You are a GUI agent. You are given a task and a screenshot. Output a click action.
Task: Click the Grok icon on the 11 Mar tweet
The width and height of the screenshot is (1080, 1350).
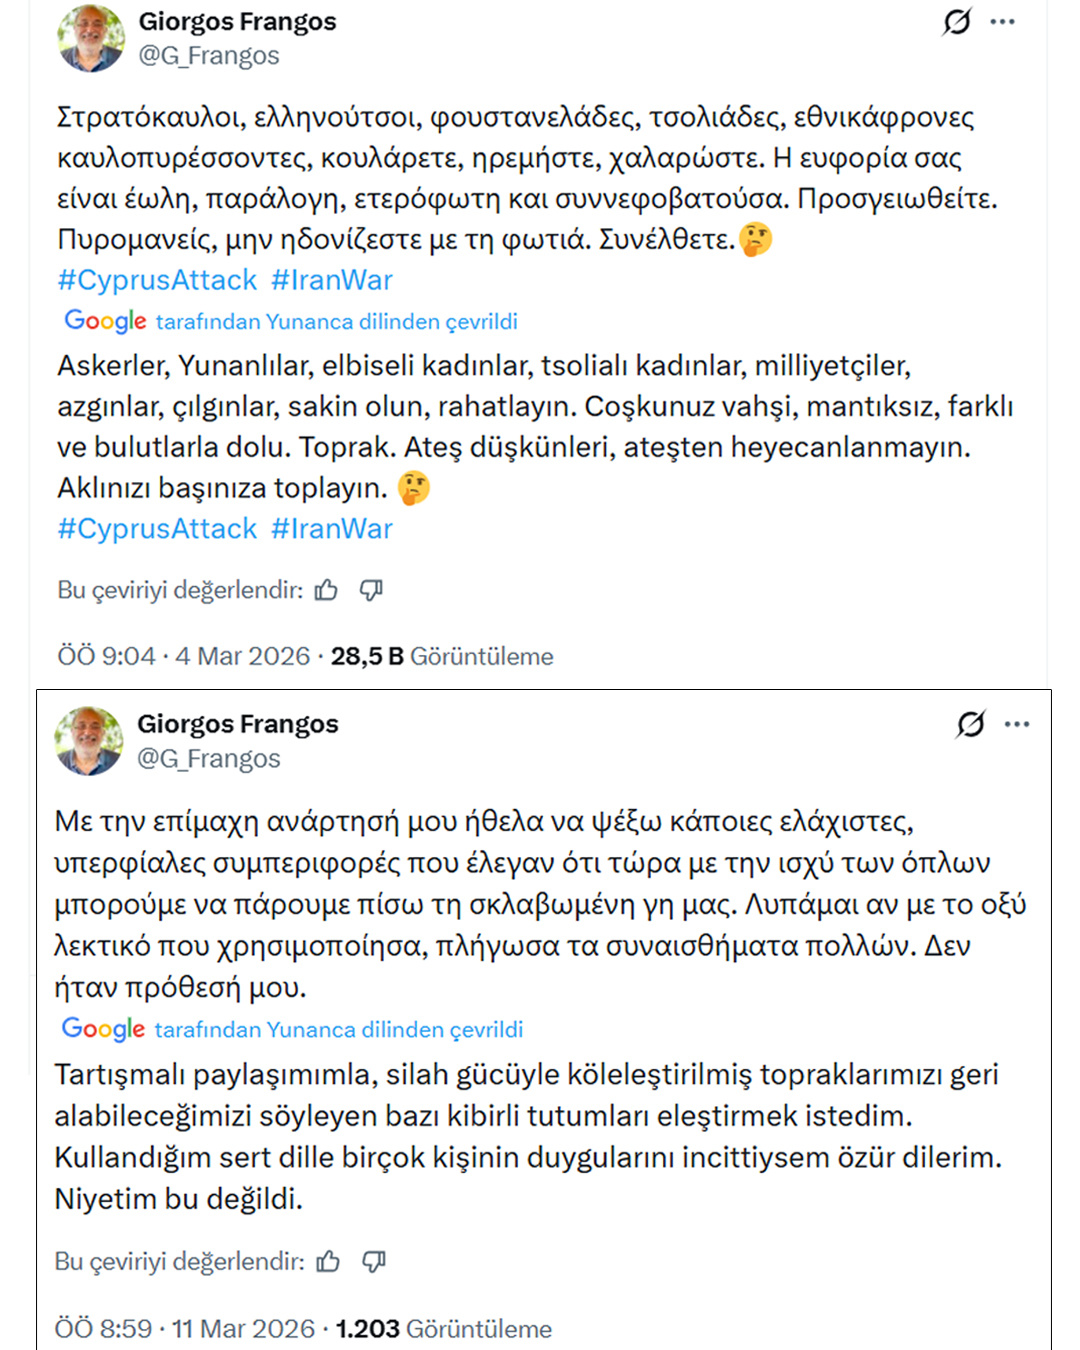[x=970, y=724]
